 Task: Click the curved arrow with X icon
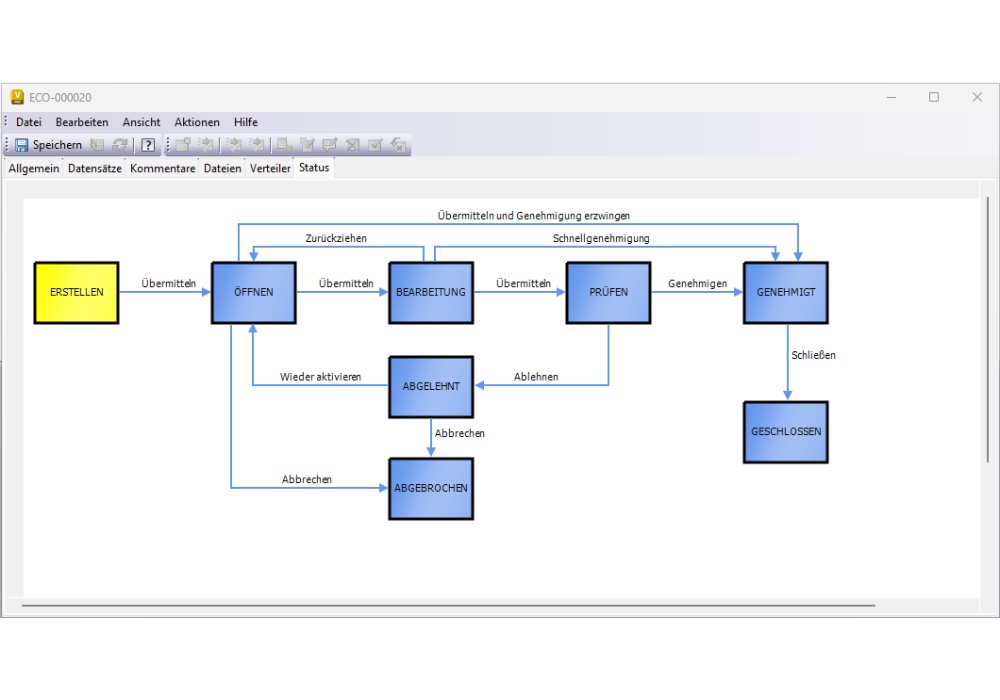pyautogui.click(x=398, y=145)
